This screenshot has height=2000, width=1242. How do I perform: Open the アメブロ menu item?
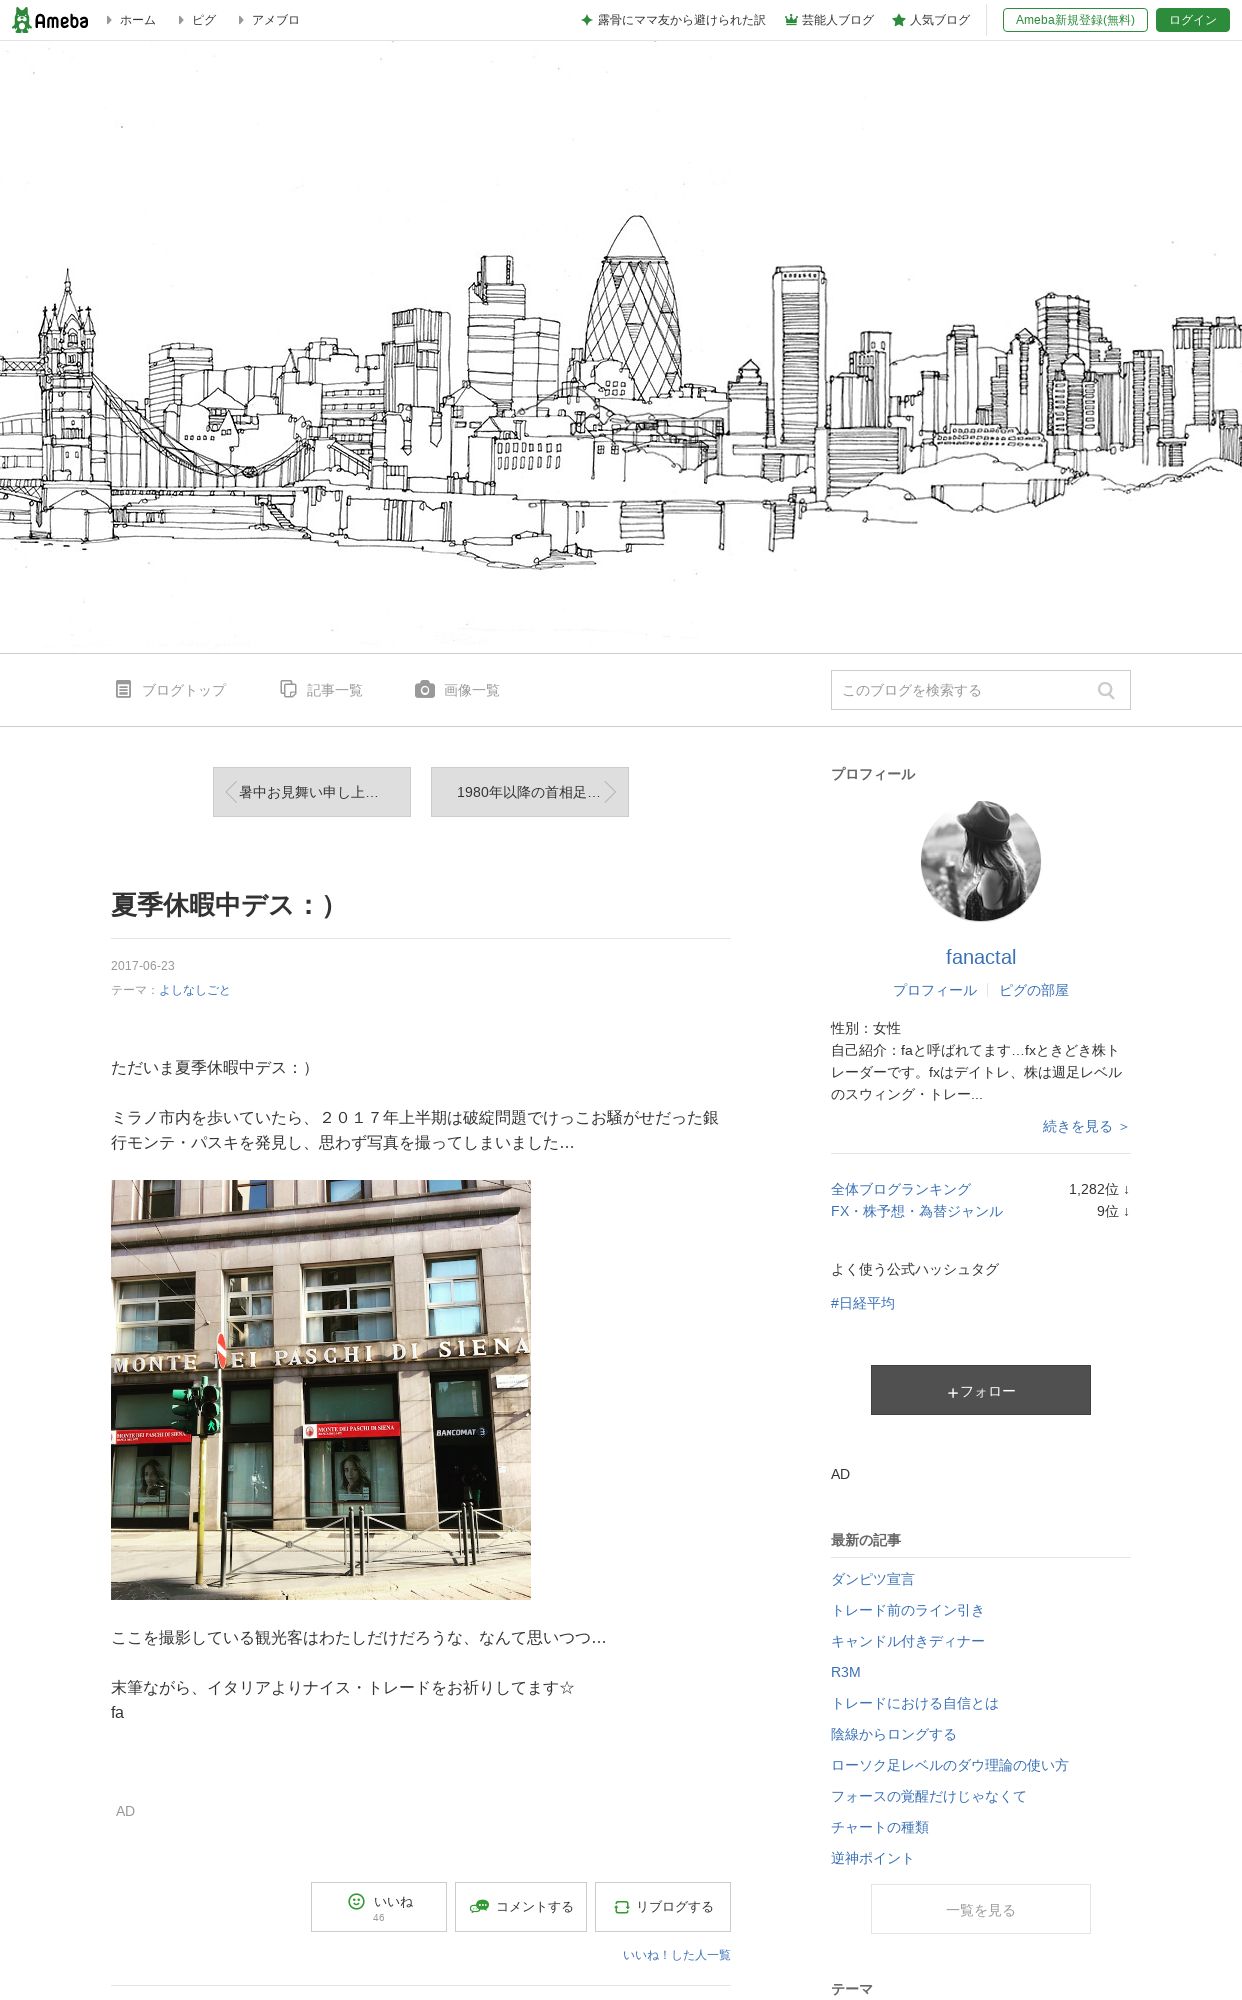point(275,20)
